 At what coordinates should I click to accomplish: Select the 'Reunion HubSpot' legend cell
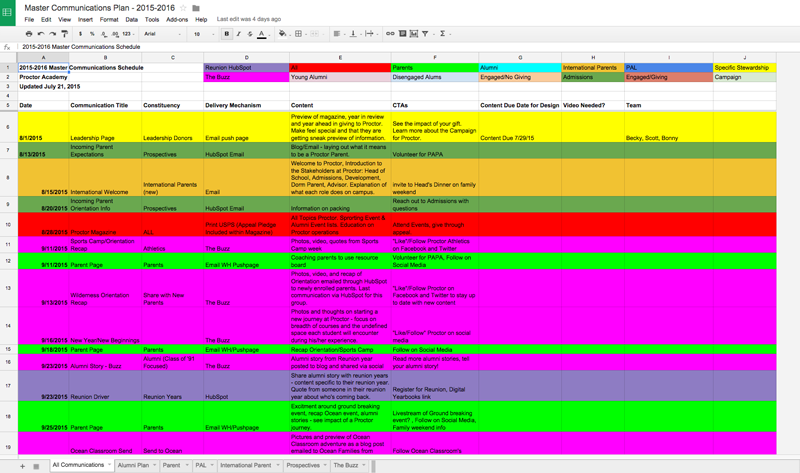(246, 67)
